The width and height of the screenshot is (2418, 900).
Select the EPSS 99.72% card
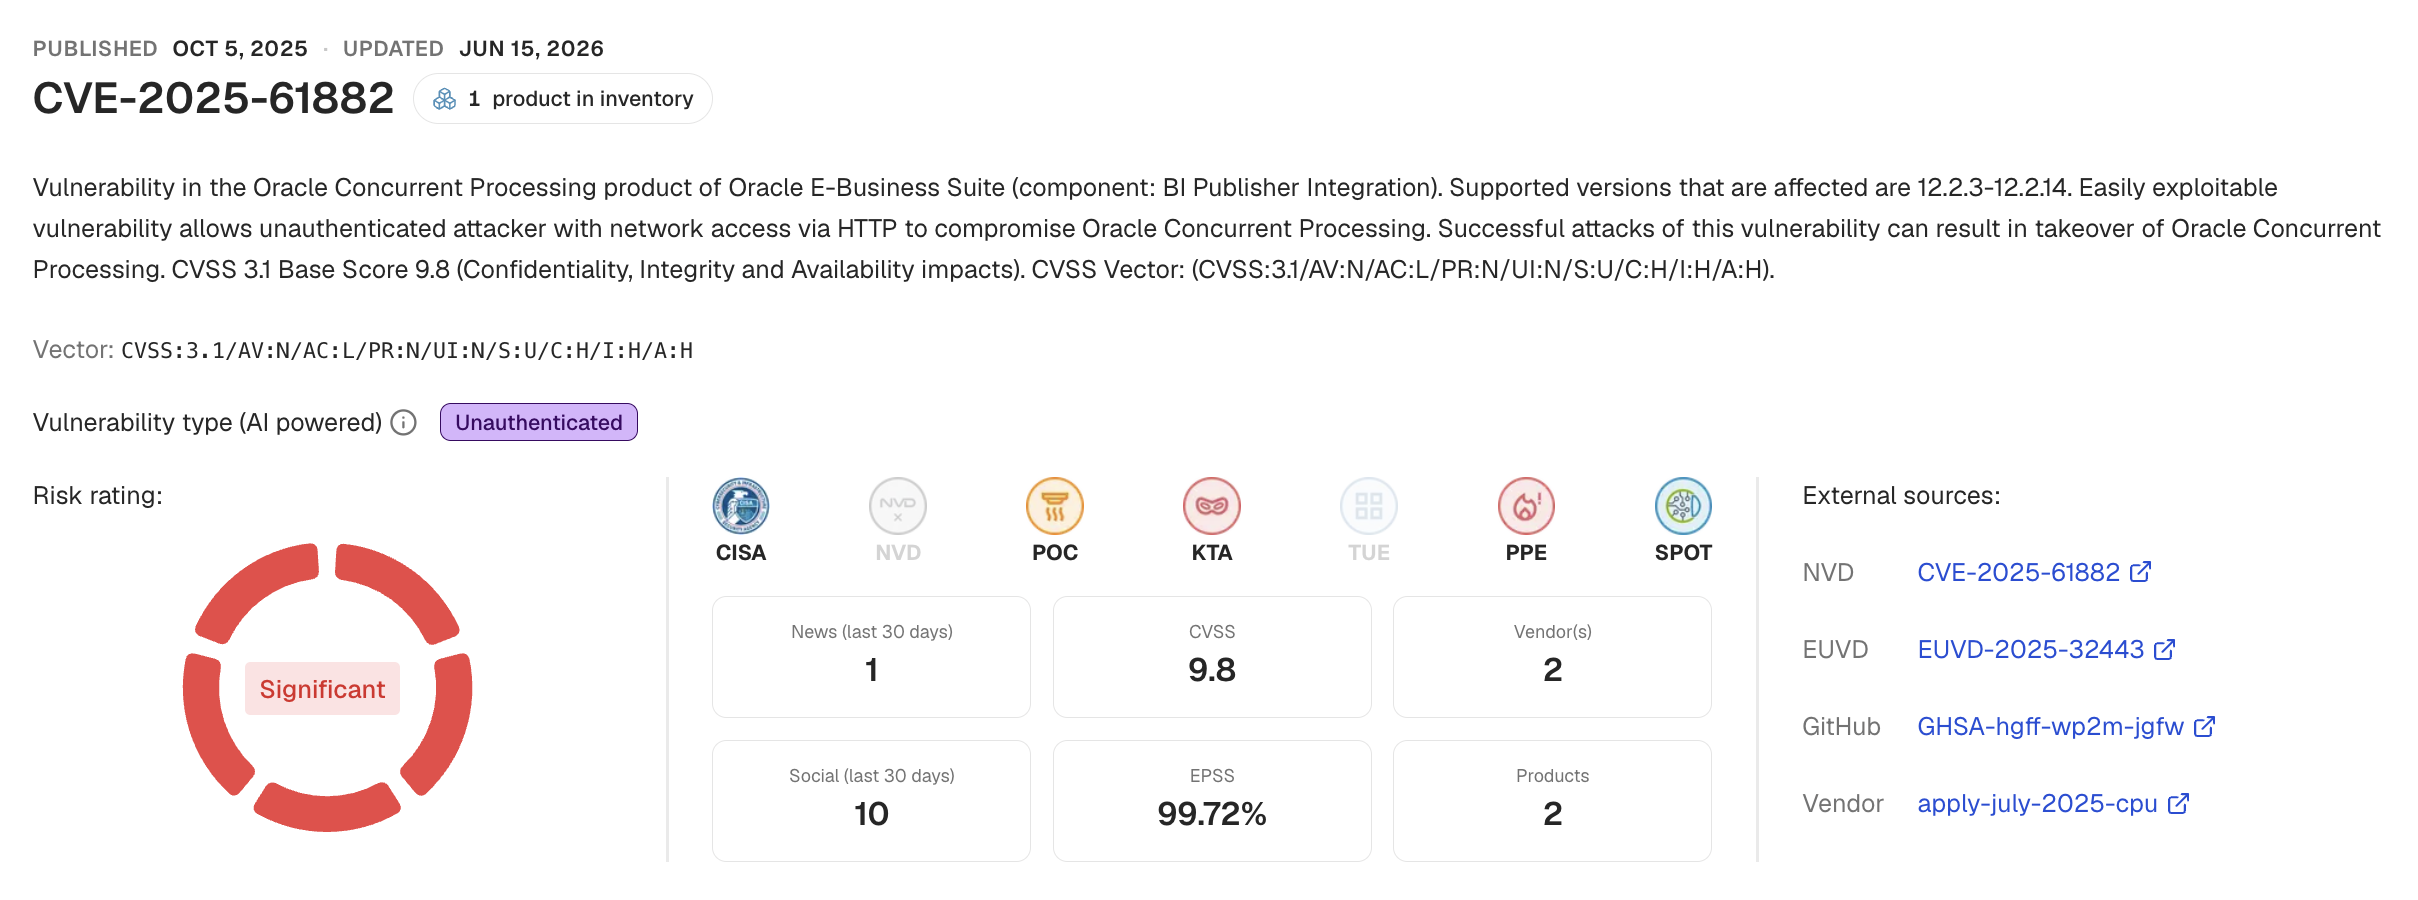[1212, 801]
